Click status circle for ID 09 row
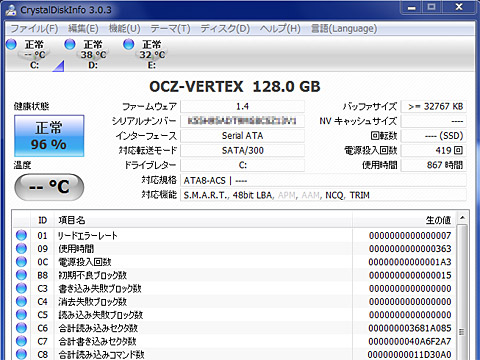 21,249
